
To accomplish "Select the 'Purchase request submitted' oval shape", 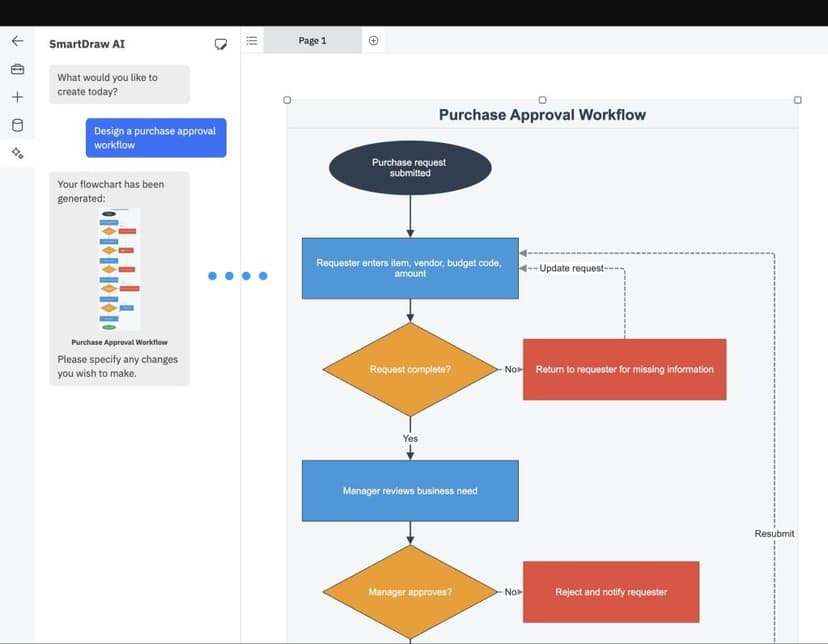I will click(x=410, y=168).
